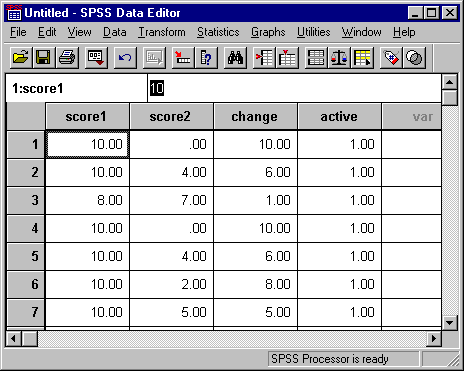Click the SPSS icon in the title bar

[x=14, y=13]
